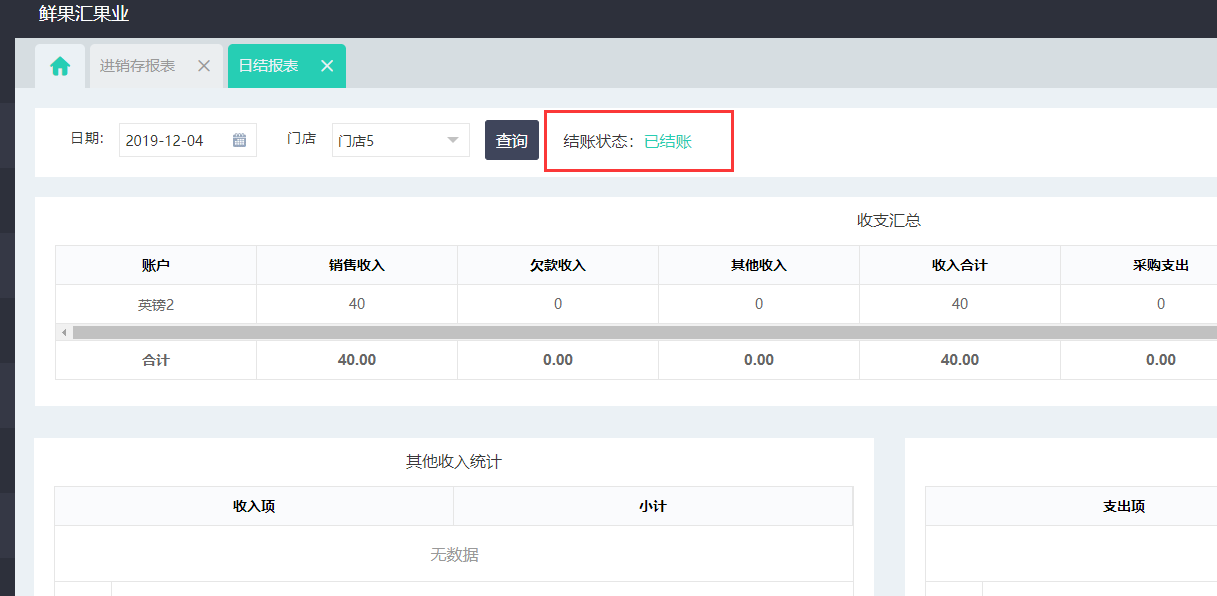Click the 其他收入统计 panel title
The height and width of the screenshot is (596, 1217).
click(x=454, y=461)
